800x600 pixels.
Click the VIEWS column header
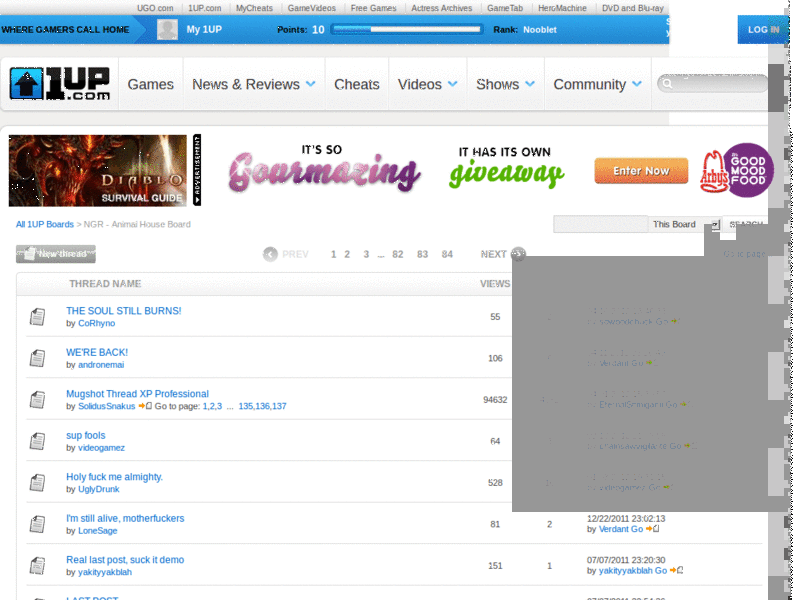pos(495,284)
